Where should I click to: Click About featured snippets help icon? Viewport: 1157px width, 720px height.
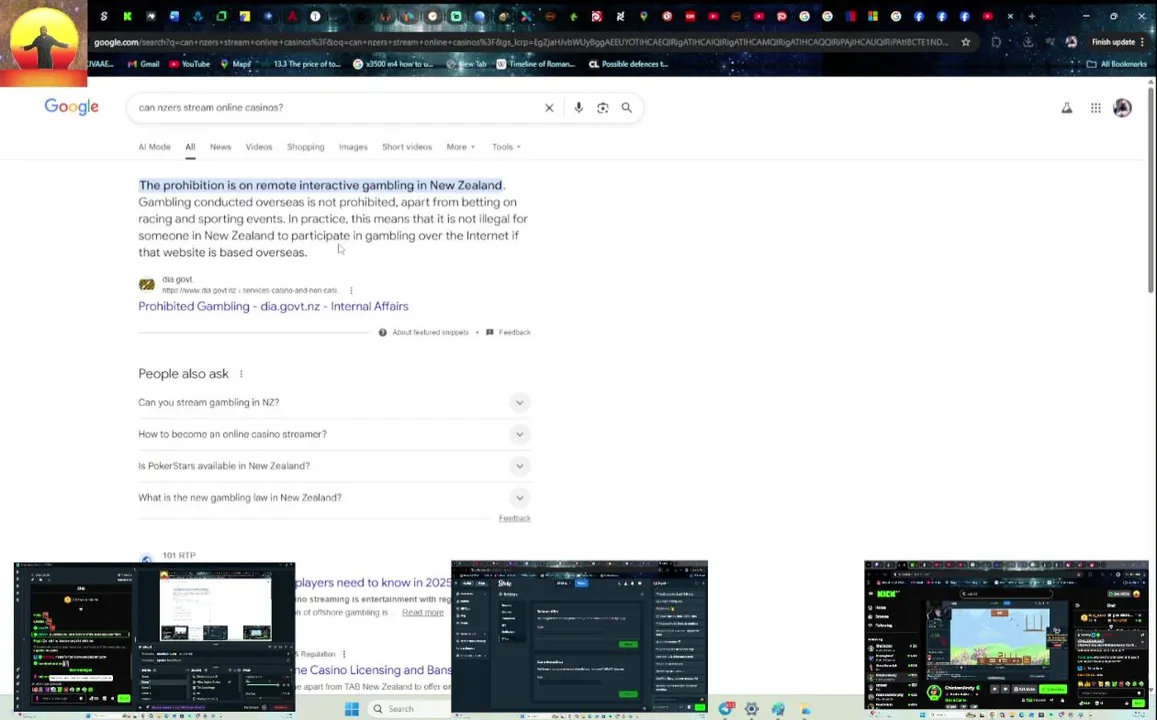tap(382, 333)
